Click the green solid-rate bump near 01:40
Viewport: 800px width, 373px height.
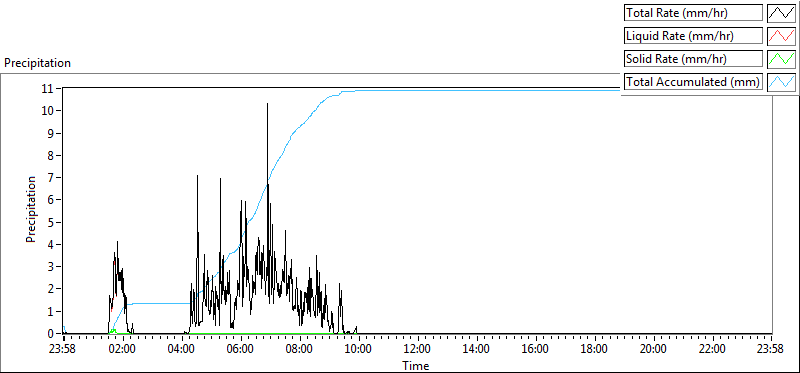pos(114,331)
